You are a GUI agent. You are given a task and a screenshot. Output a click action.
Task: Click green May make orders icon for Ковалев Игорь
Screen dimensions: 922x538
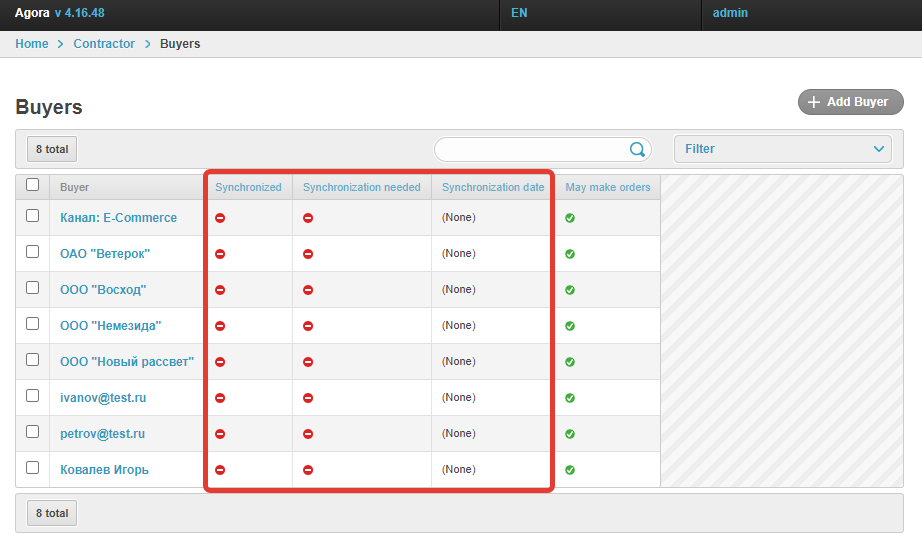coord(570,470)
